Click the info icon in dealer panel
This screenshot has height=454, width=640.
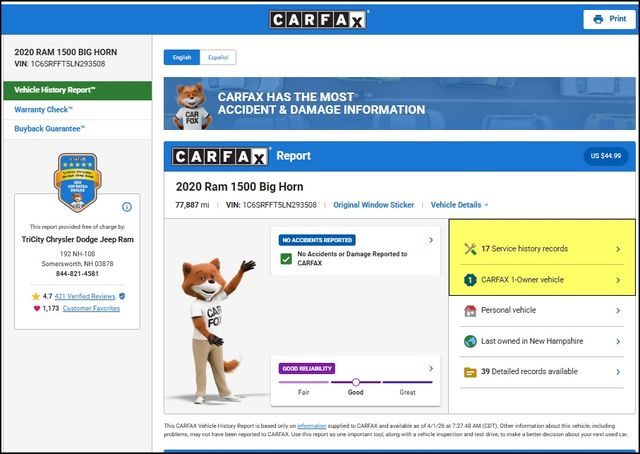(x=127, y=207)
